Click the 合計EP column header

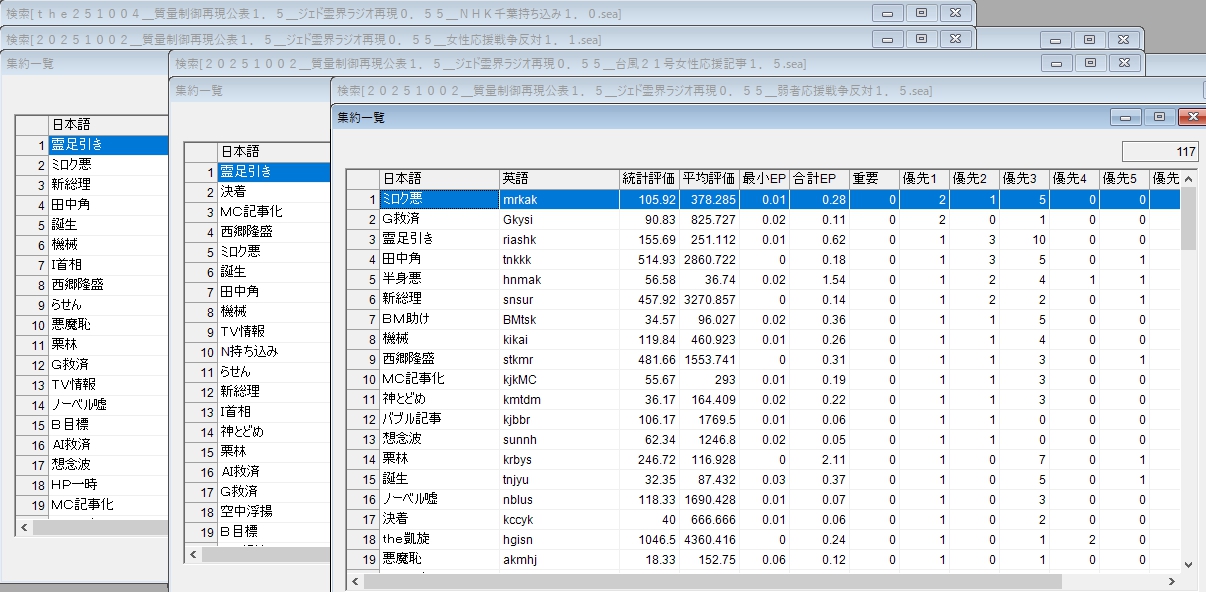pos(818,179)
